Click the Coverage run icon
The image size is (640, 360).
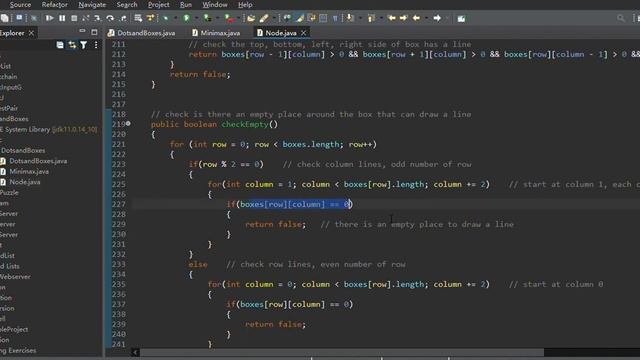coord(207,18)
